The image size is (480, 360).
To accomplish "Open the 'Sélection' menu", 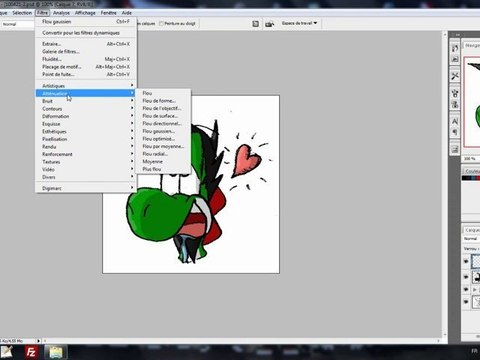I will (x=22, y=13).
